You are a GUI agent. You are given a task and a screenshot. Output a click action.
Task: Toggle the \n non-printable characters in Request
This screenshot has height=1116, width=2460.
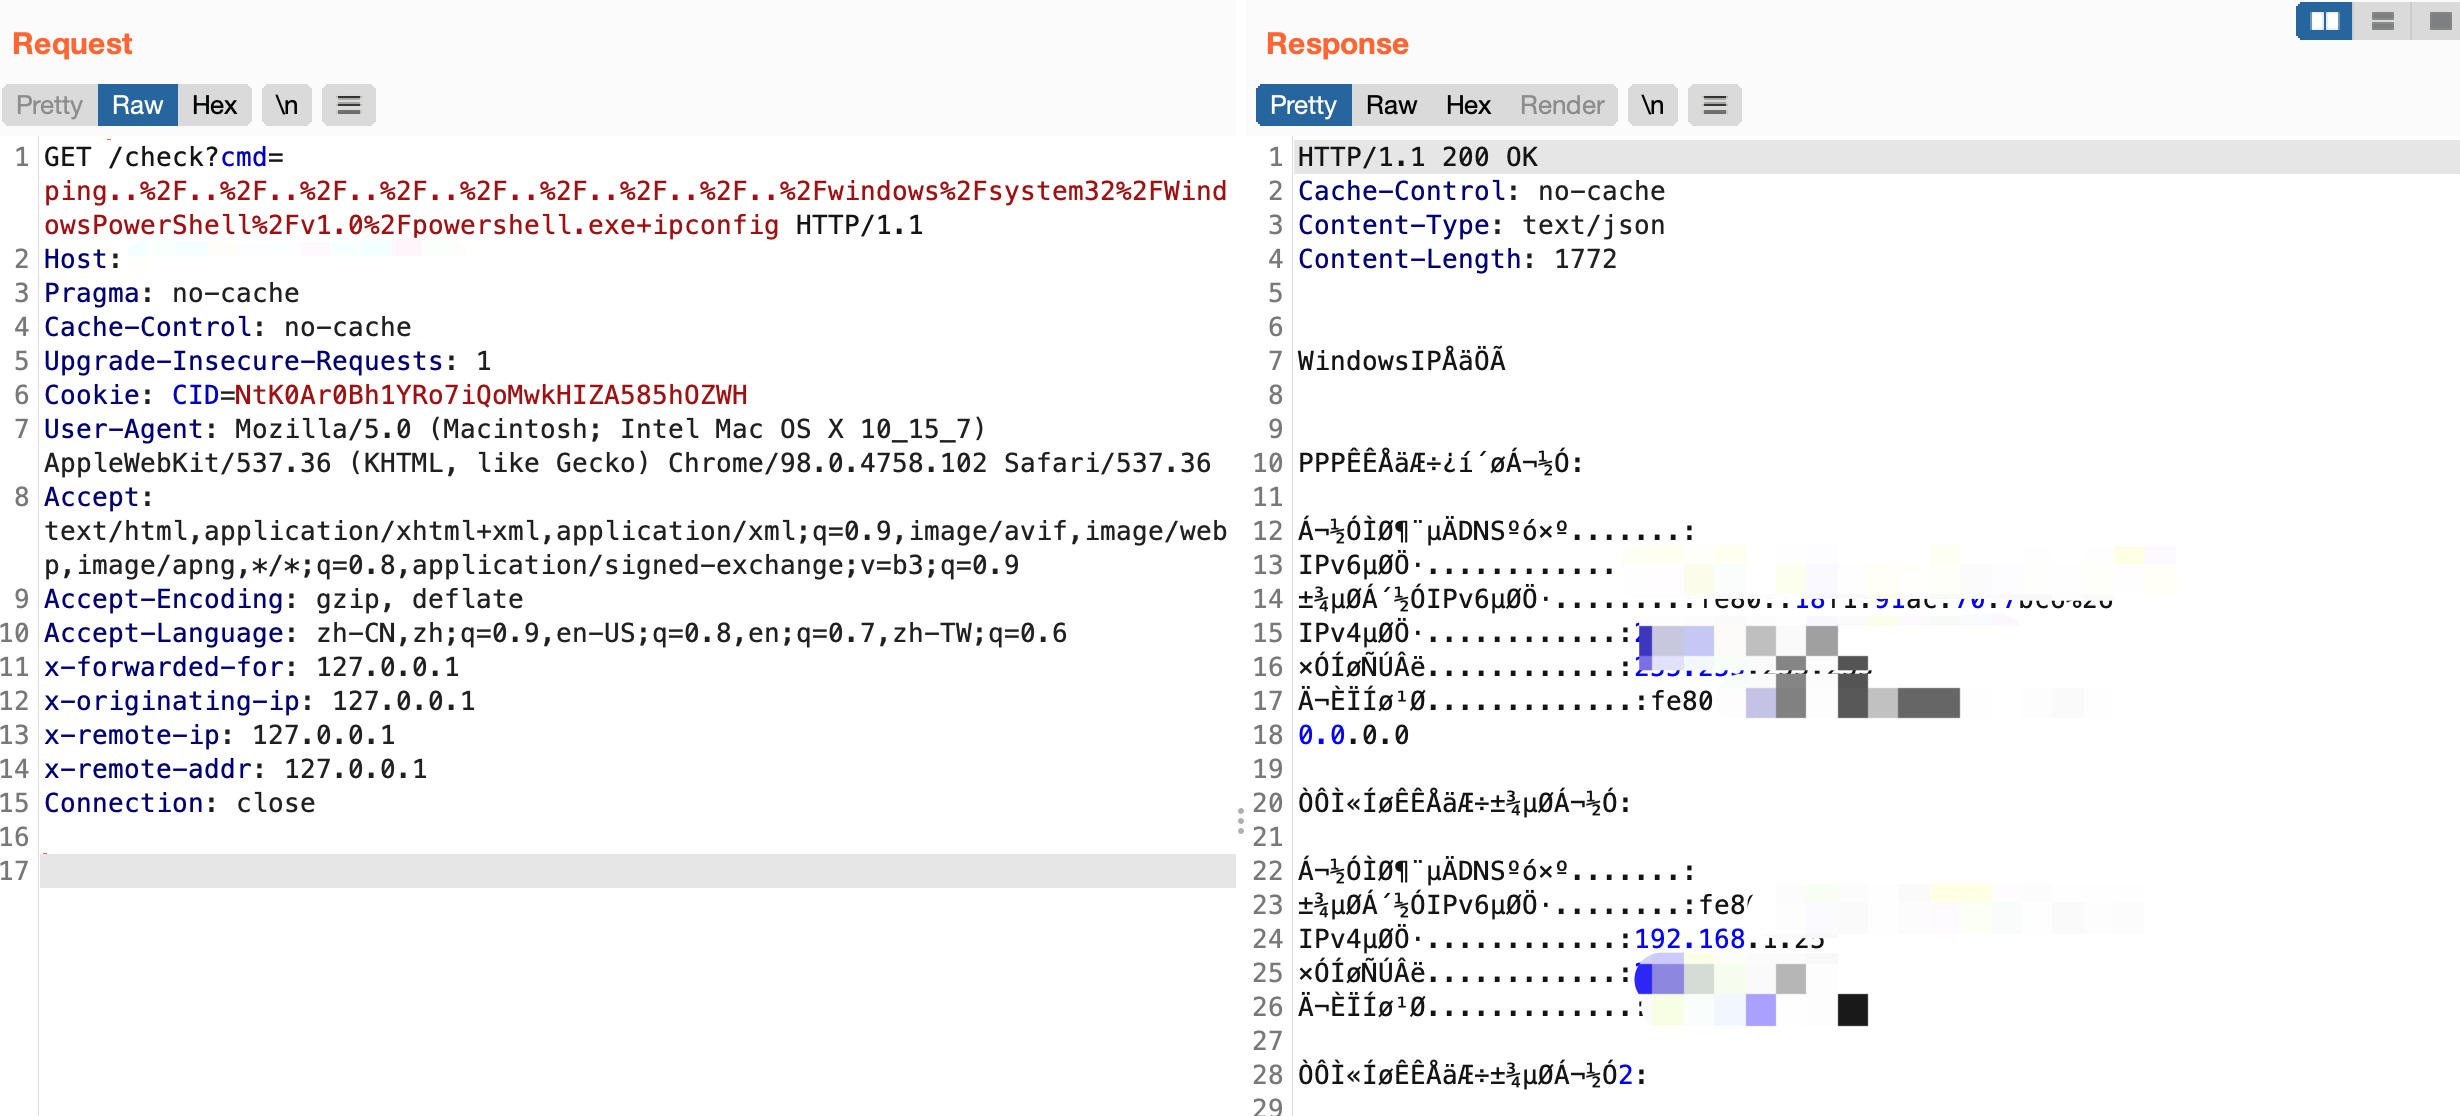tap(287, 105)
